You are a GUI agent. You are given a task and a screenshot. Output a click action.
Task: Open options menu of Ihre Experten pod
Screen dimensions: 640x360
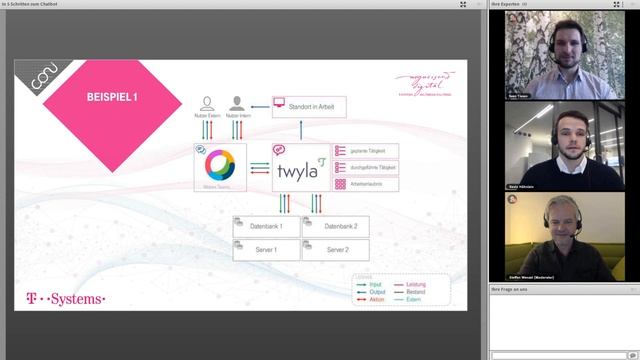[x=623, y=4]
